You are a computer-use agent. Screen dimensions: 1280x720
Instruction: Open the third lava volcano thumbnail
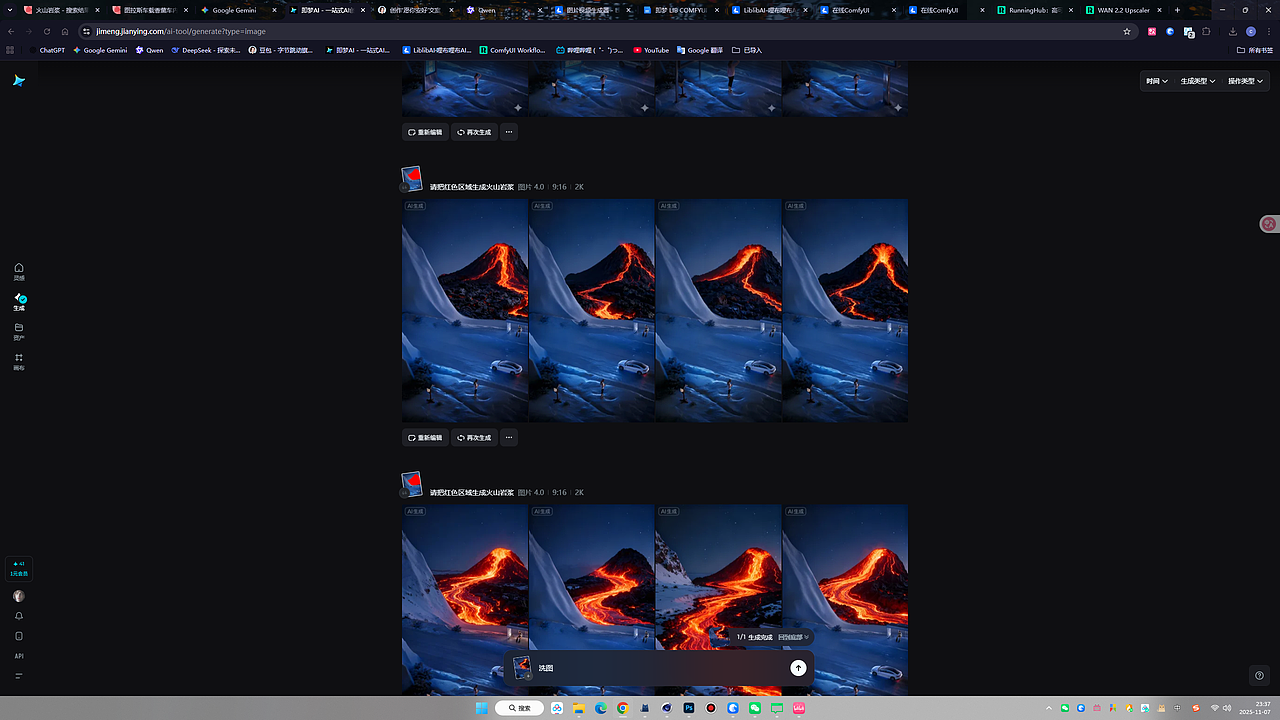tap(718, 310)
